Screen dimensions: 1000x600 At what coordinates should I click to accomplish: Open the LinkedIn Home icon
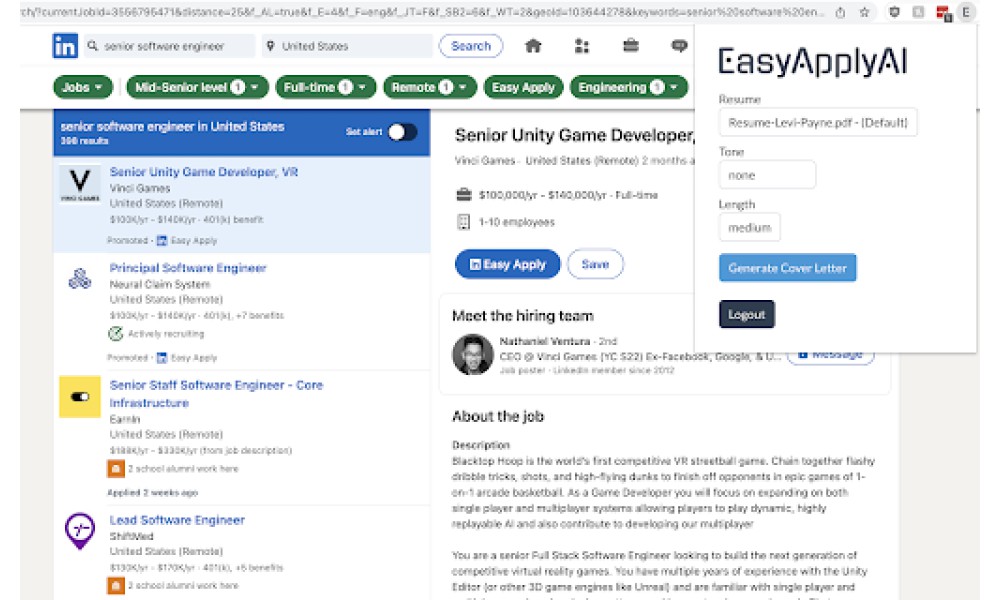click(x=533, y=46)
